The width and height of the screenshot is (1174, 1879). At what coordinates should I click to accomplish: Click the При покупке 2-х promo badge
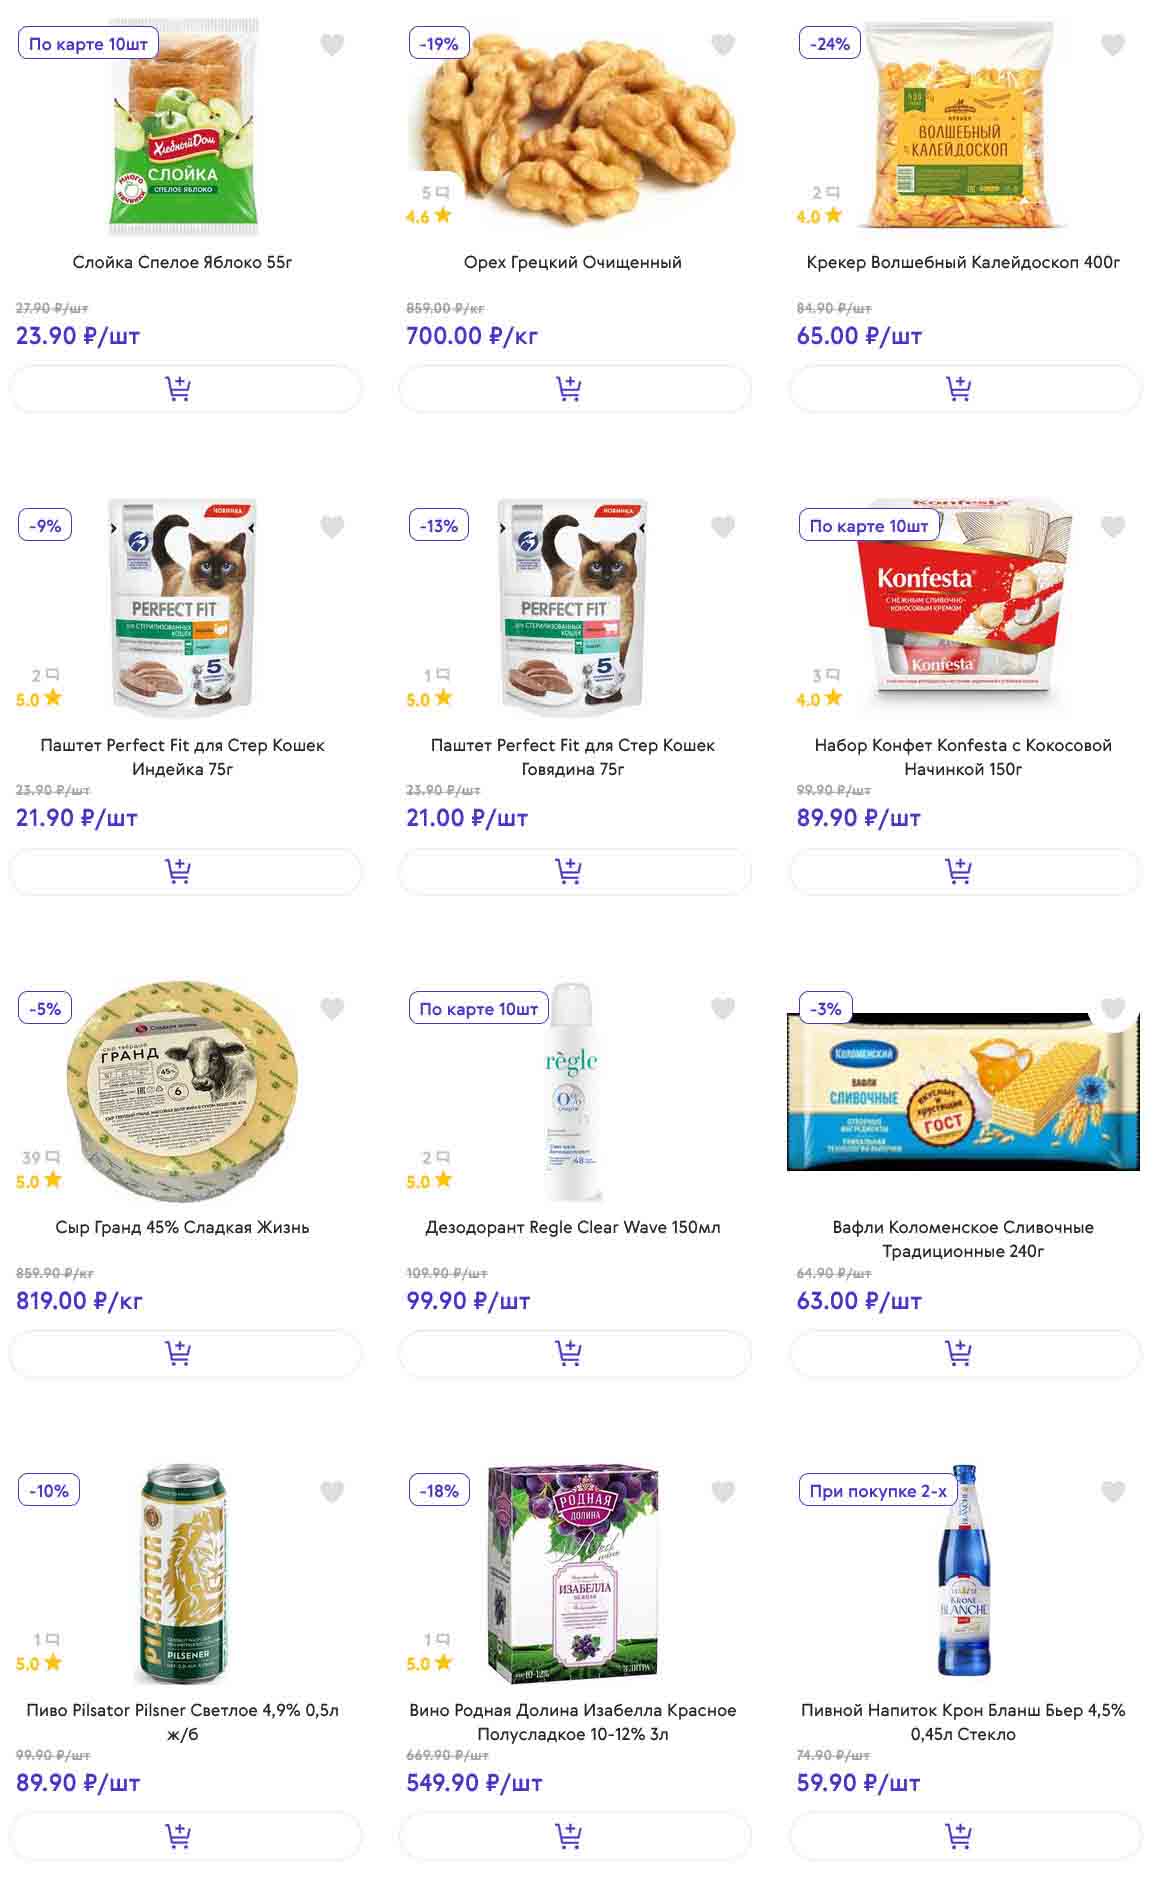tap(878, 1490)
